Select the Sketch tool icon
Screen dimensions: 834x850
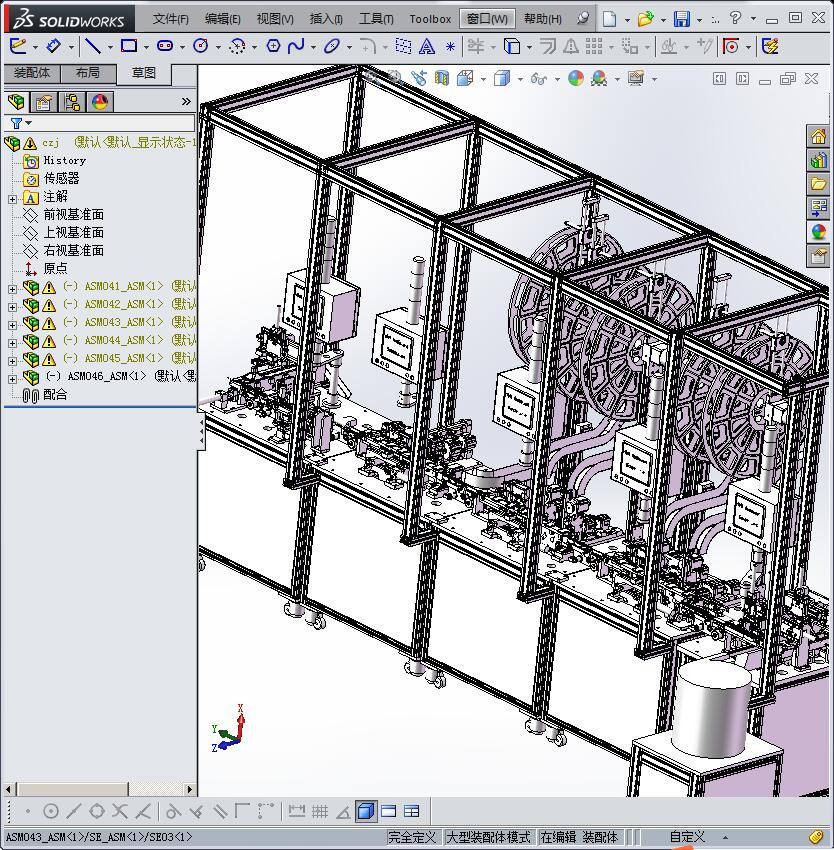[18, 47]
